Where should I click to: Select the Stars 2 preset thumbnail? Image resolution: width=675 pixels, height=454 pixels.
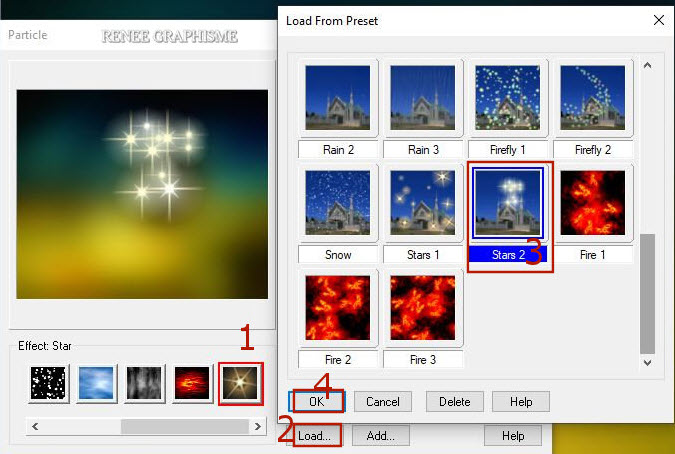pos(508,203)
